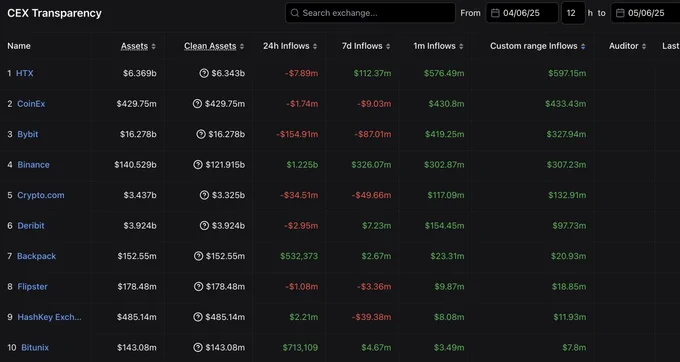The image size is (680, 362).
Task: Select Binance assets value $140.529b
Action: click(x=135, y=165)
